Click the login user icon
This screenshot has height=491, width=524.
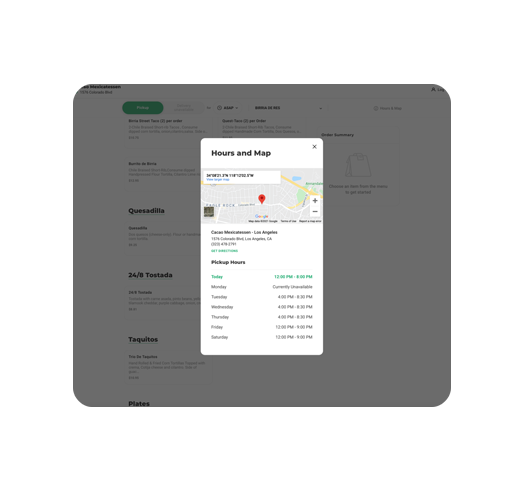(x=433, y=89)
